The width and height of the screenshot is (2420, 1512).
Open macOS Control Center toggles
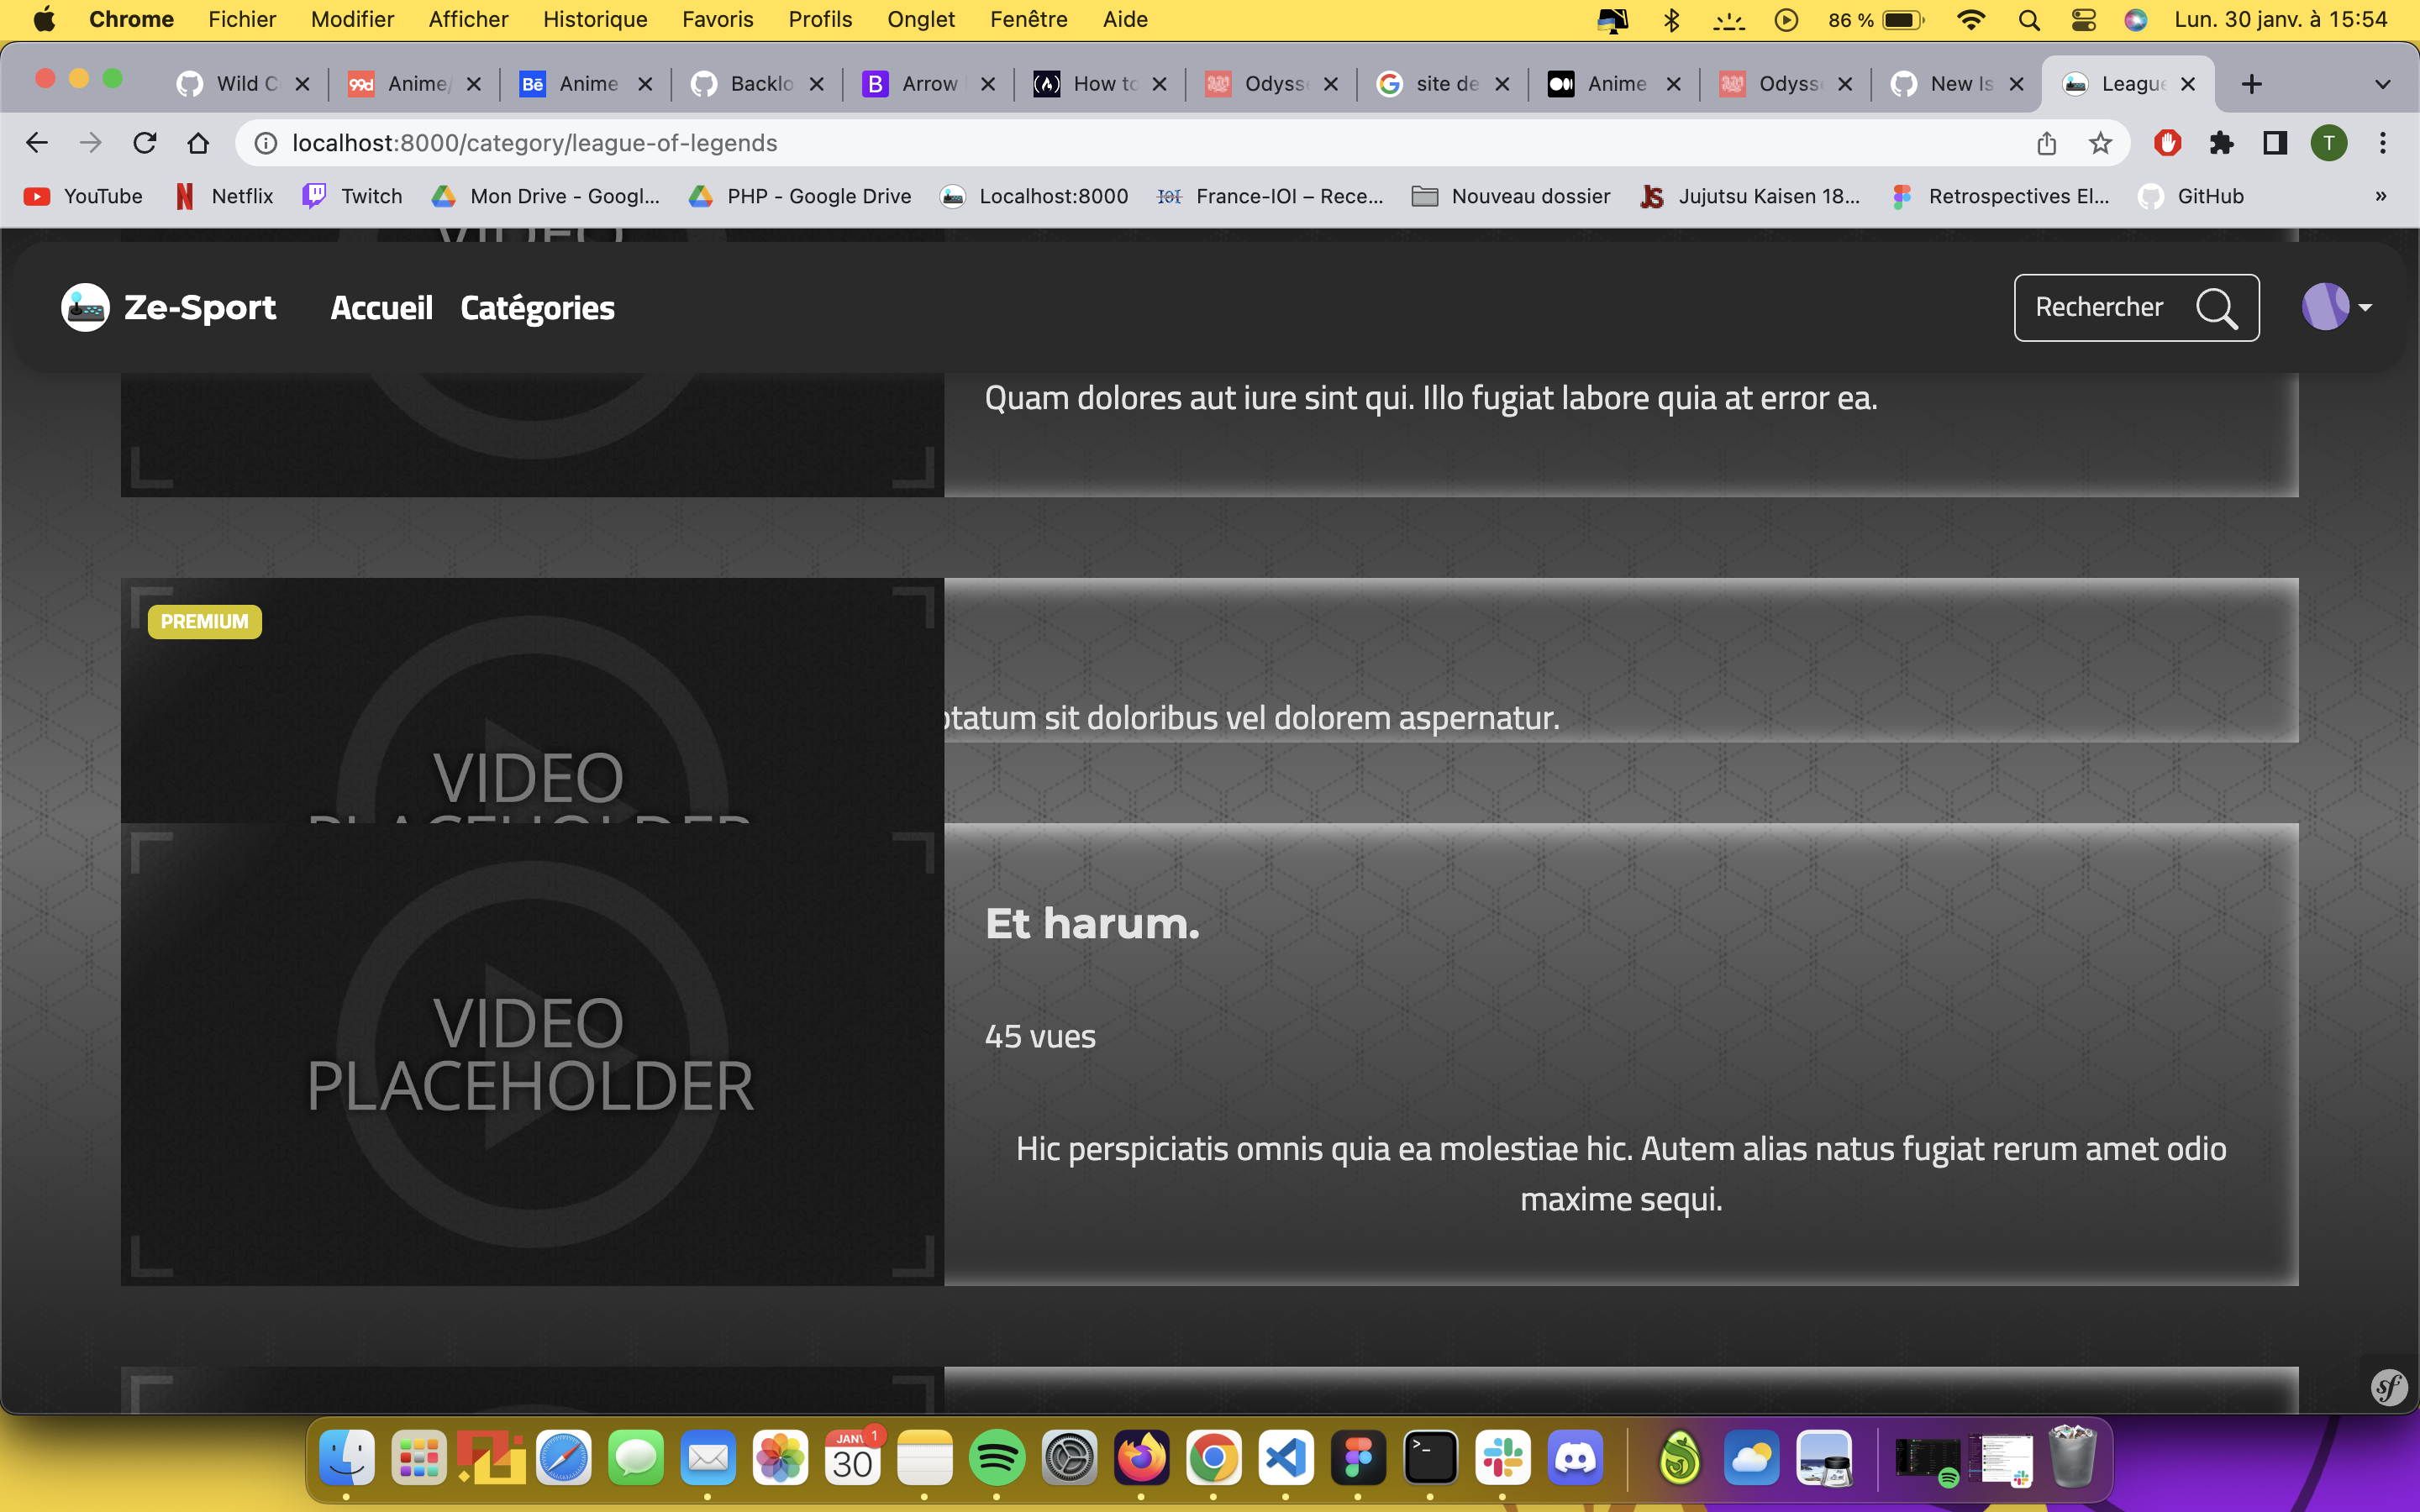click(x=2083, y=19)
